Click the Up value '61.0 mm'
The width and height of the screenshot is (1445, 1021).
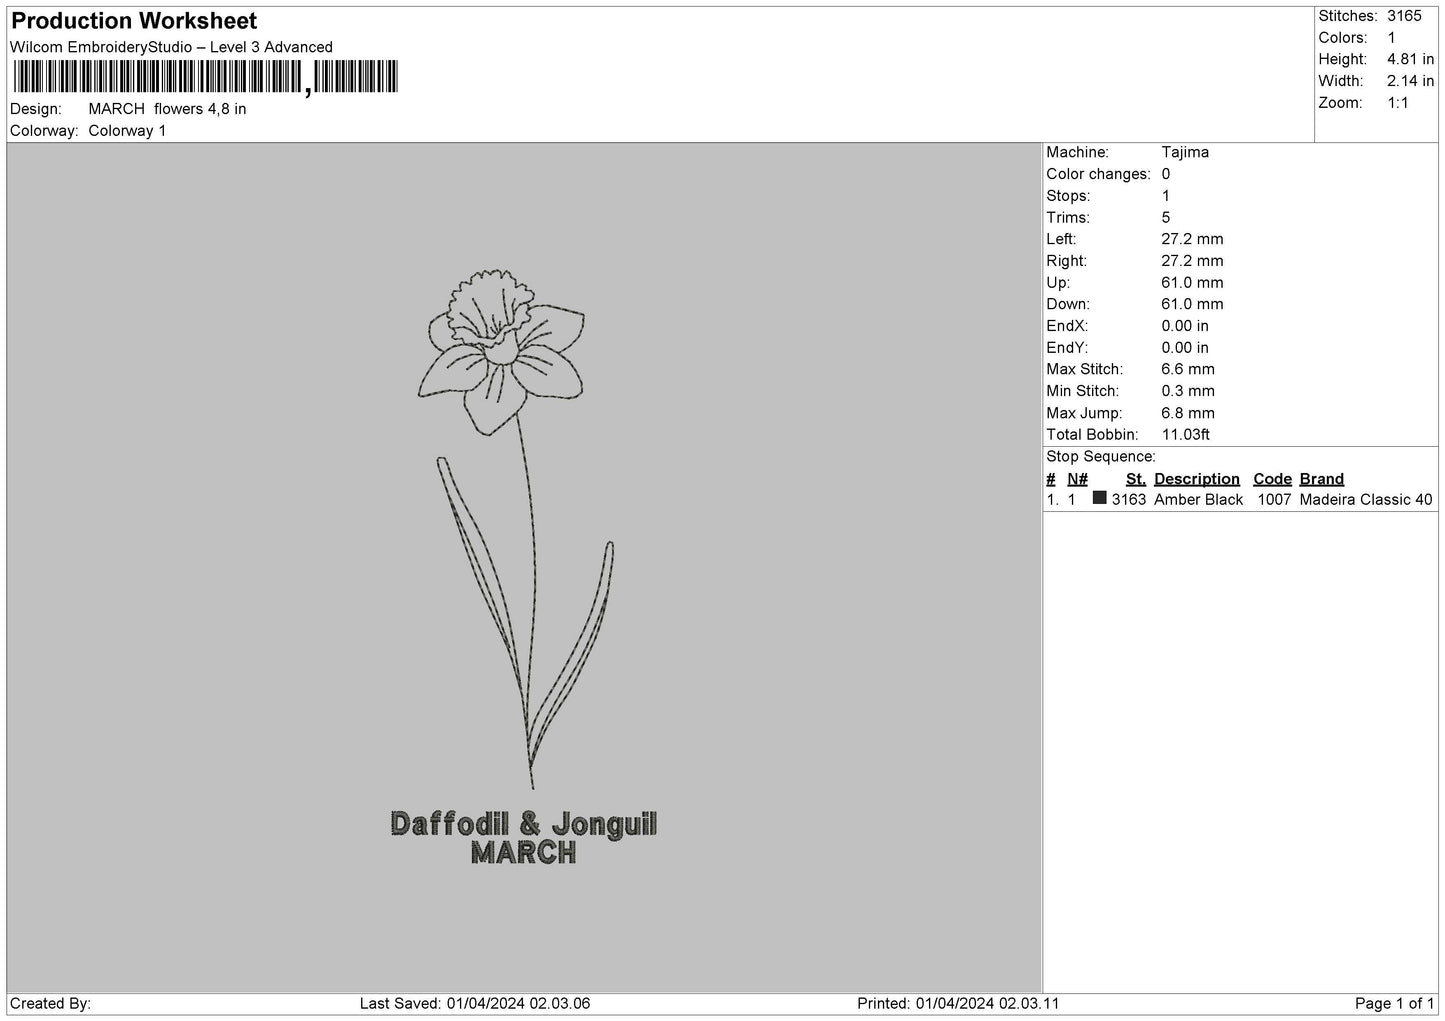pos(1192,283)
